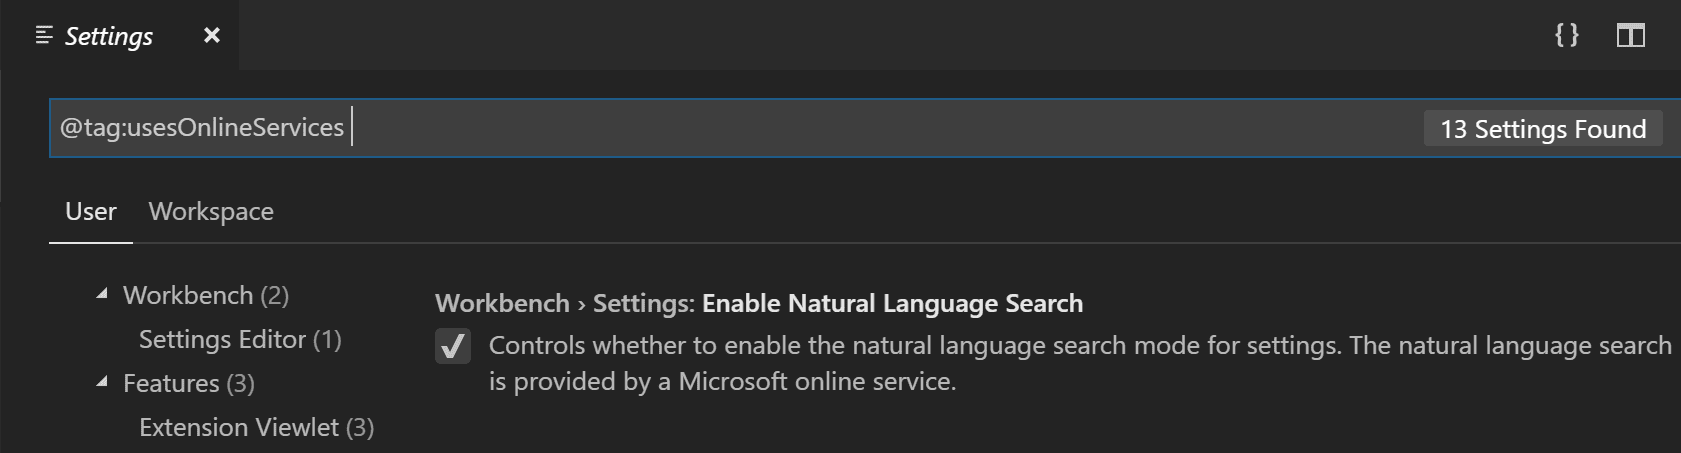The image size is (1681, 453).
Task: Click the Workbench › Settings category prefix
Action: (x=564, y=304)
